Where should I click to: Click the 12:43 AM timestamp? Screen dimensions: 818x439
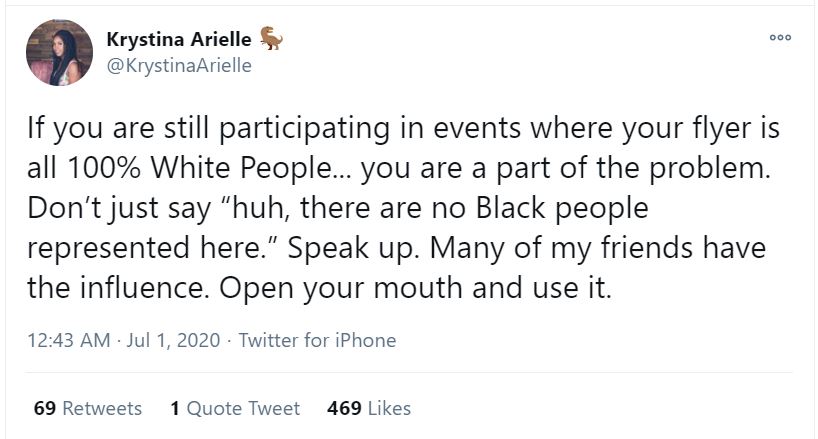point(69,340)
